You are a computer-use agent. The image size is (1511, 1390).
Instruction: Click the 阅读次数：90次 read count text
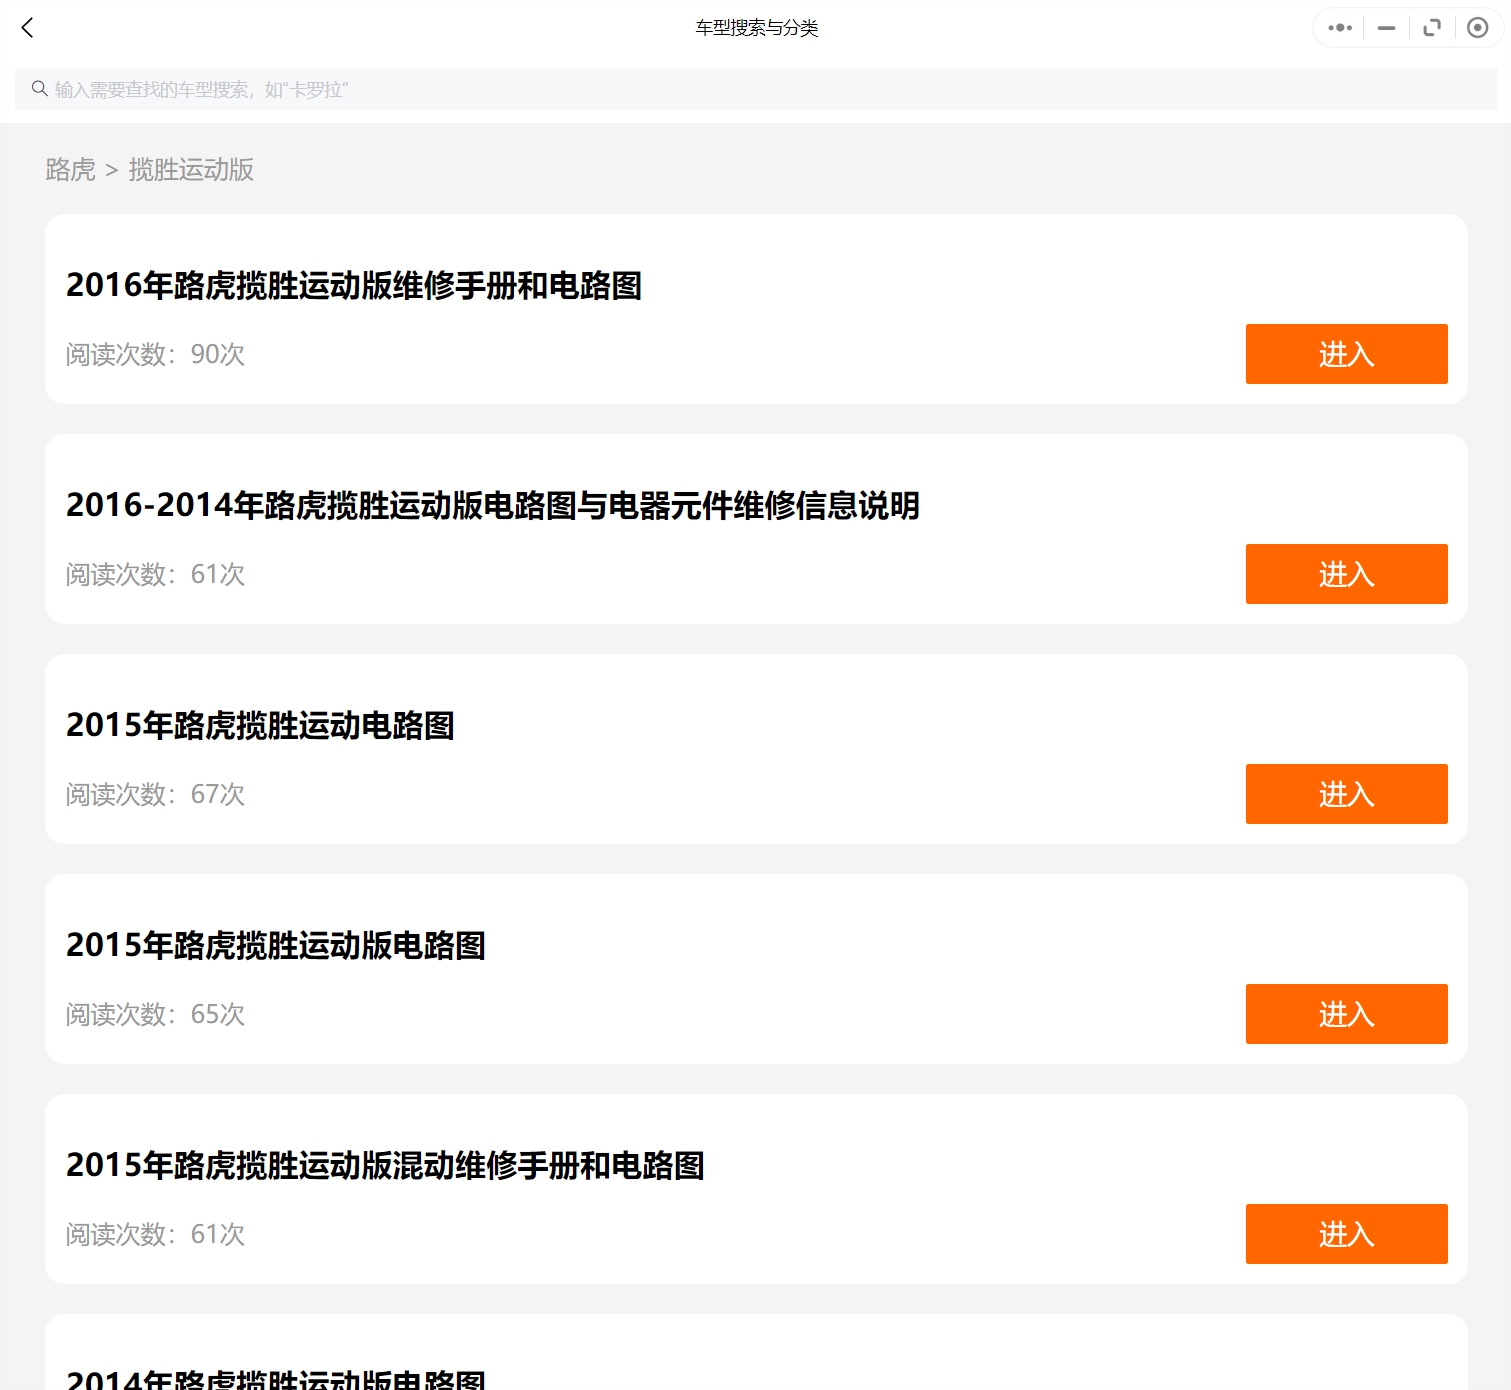(x=155, y=355)
